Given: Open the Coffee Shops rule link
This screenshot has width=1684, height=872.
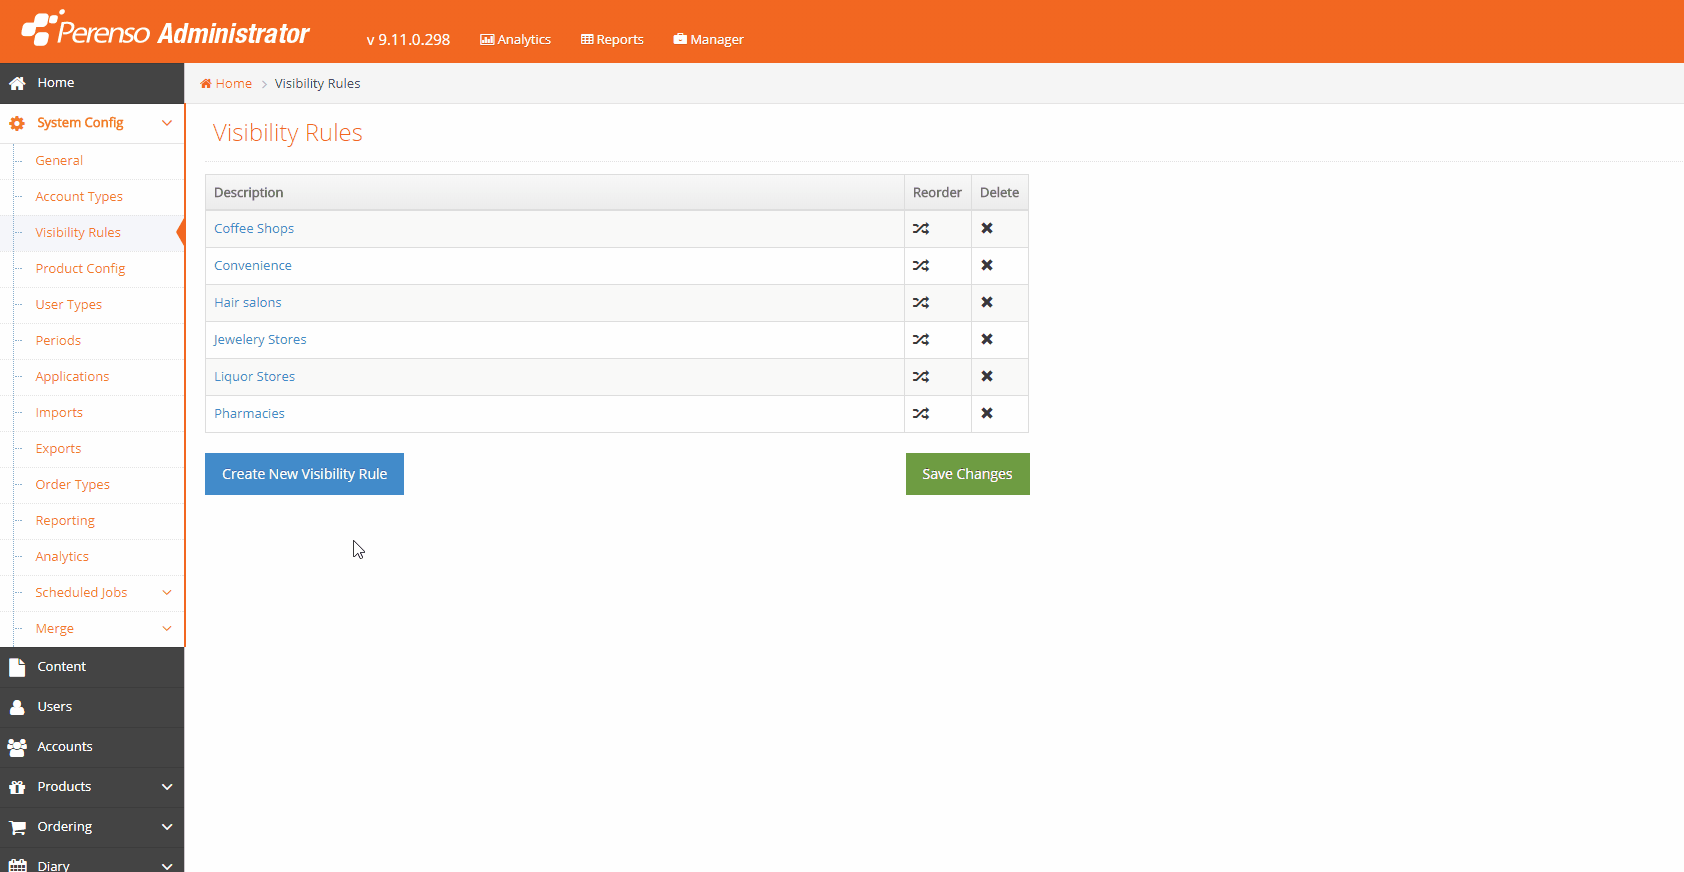Looking at the screenshot, I should coord(254,229).
